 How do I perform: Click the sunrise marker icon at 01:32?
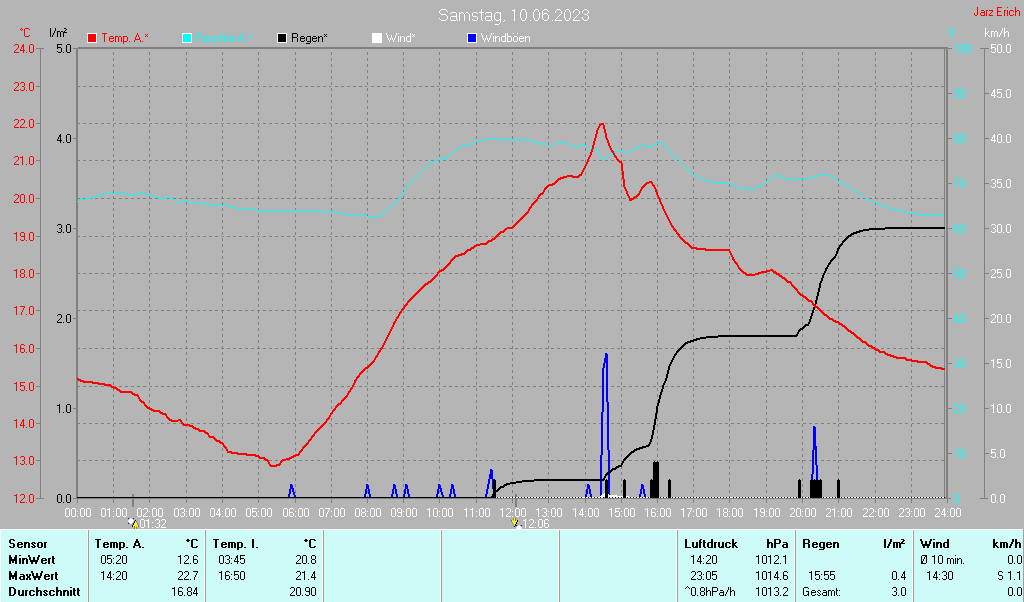tap(133, 524)
